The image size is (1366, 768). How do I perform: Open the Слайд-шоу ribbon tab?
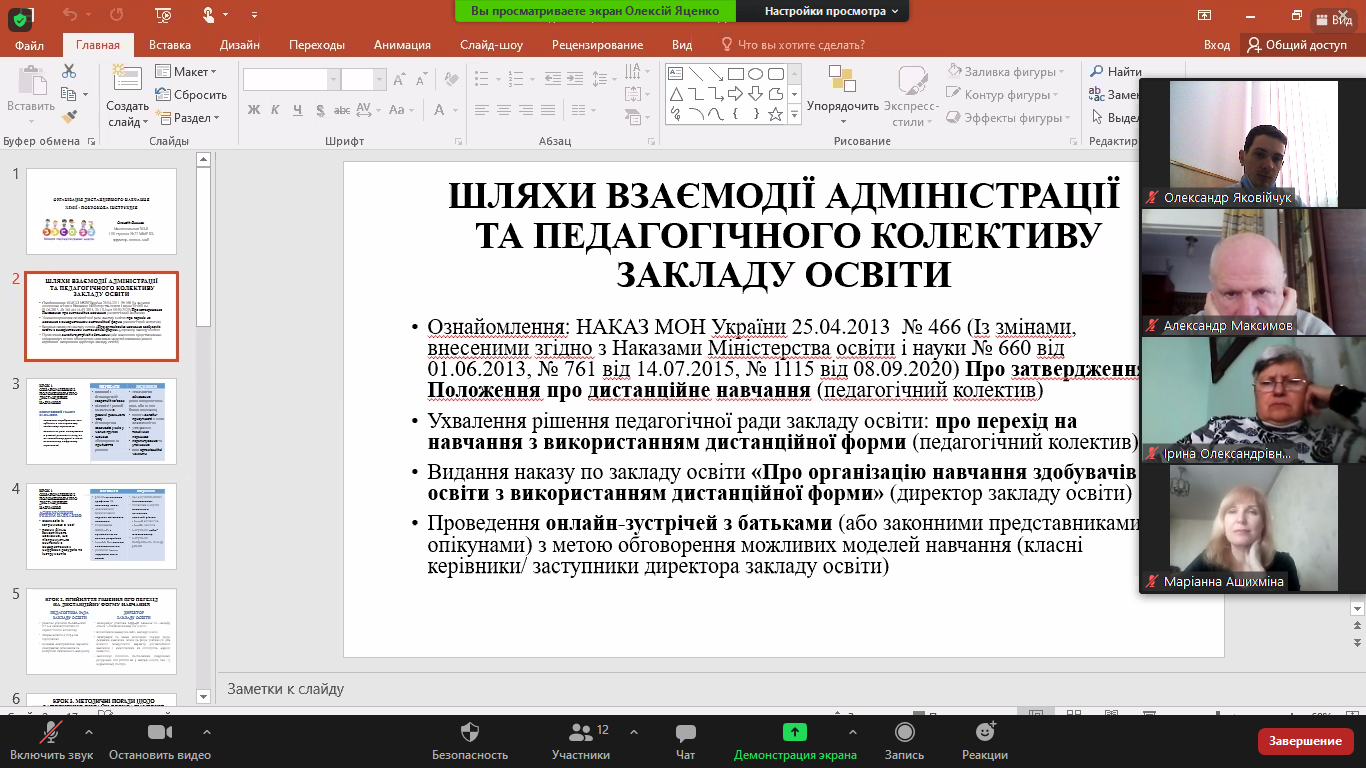[x=491, y=45]
